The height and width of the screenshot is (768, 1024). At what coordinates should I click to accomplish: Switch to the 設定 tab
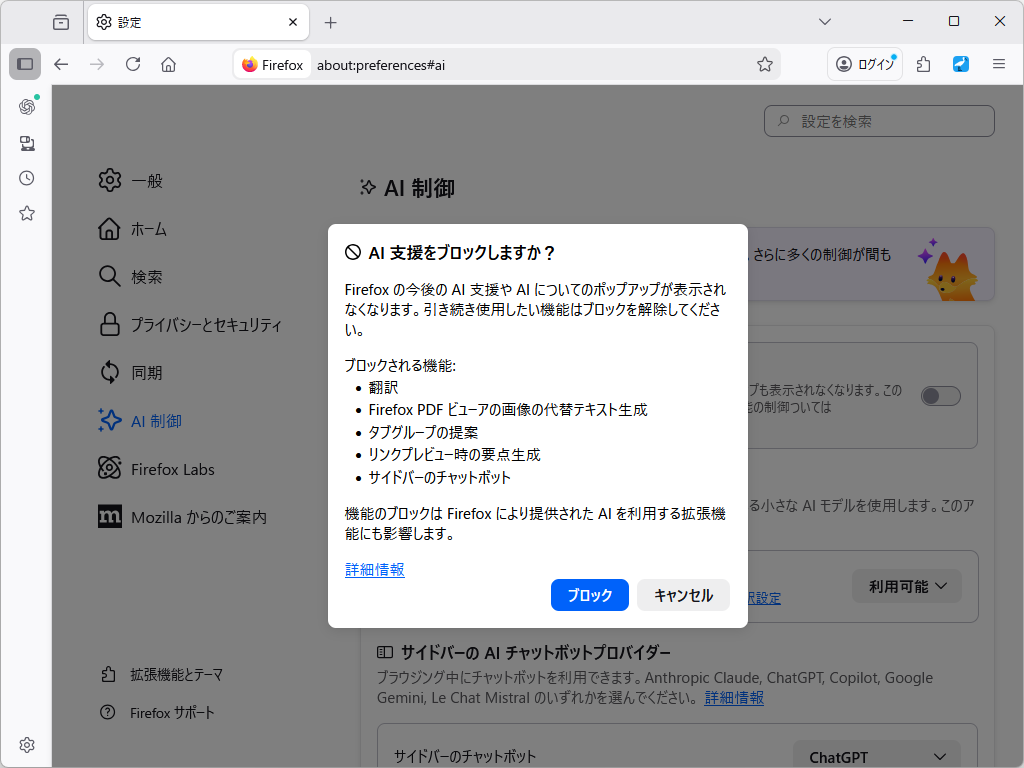160,21
